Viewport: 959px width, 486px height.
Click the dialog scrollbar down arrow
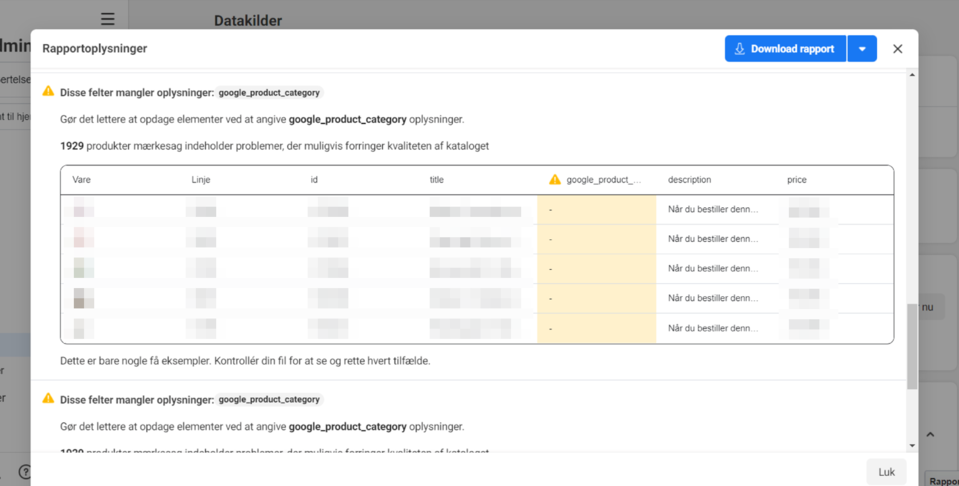912,446
